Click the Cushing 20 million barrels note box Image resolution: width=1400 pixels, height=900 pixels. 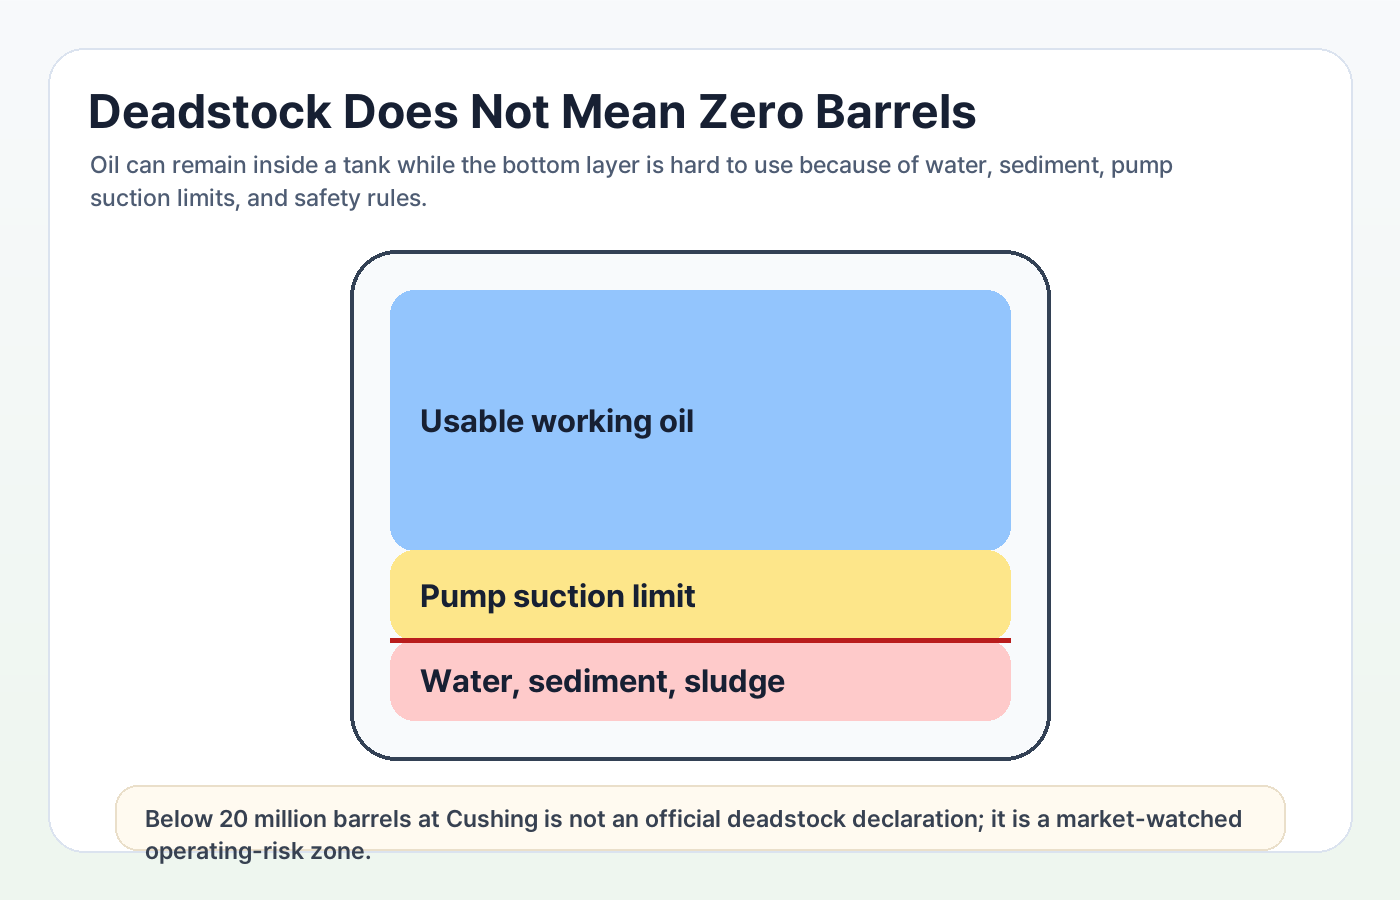(x=700, y=818)
